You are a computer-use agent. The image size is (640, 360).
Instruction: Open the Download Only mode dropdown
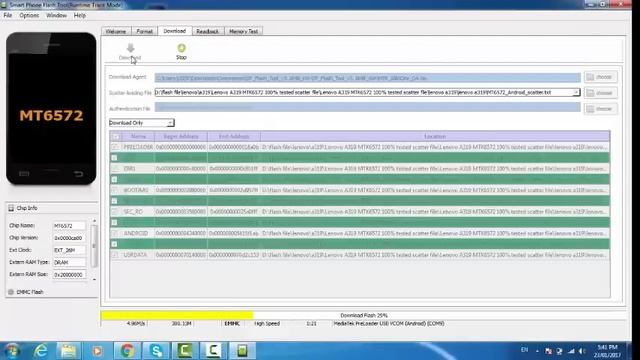coord(142,123)
